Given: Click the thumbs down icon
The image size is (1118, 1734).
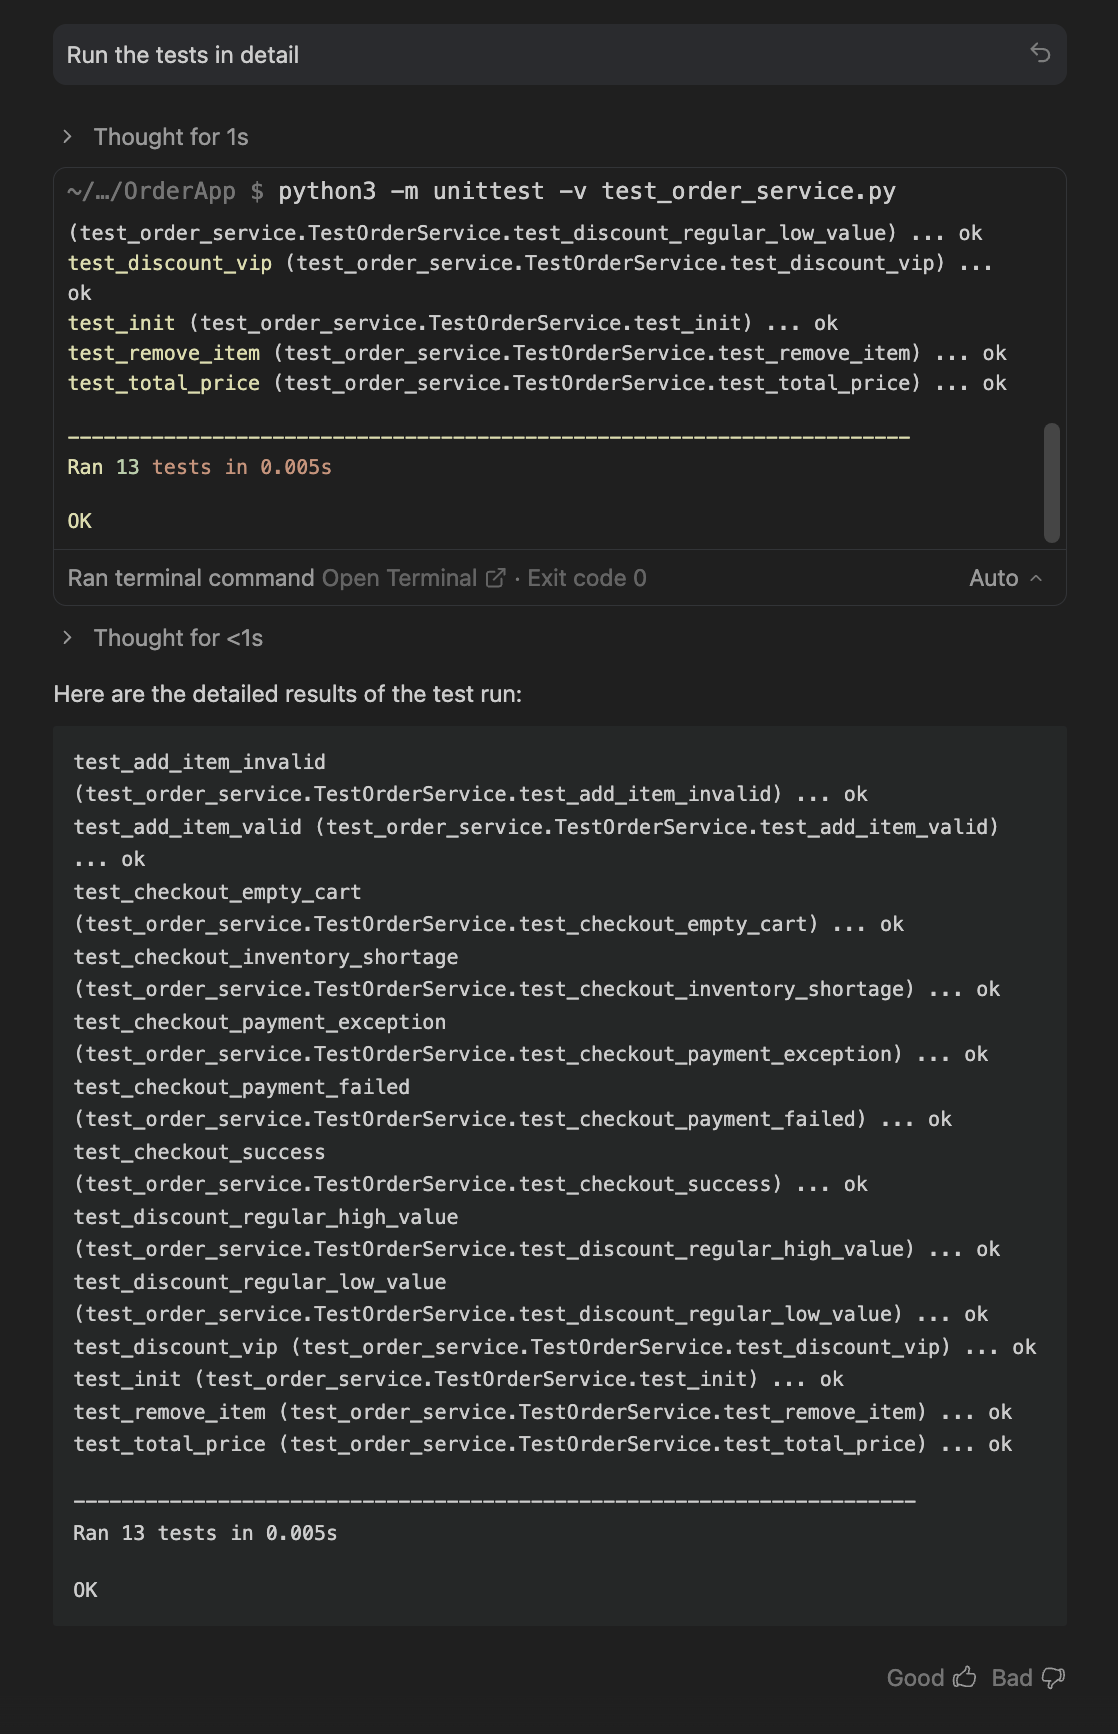Looking at the screenshot, I should click(x=1053, y=1677).
